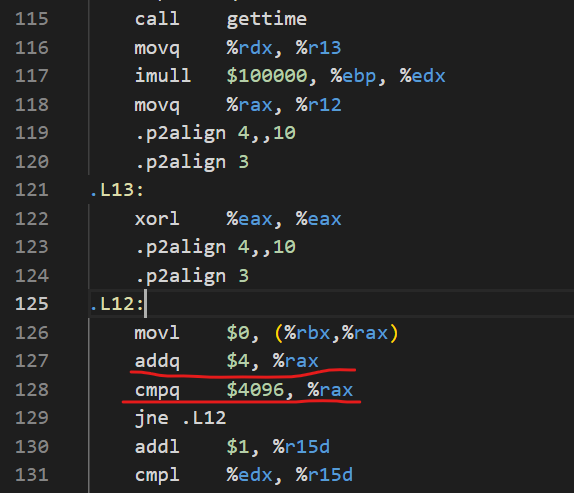Click line number 129 in gutter

tap(32, 418)
